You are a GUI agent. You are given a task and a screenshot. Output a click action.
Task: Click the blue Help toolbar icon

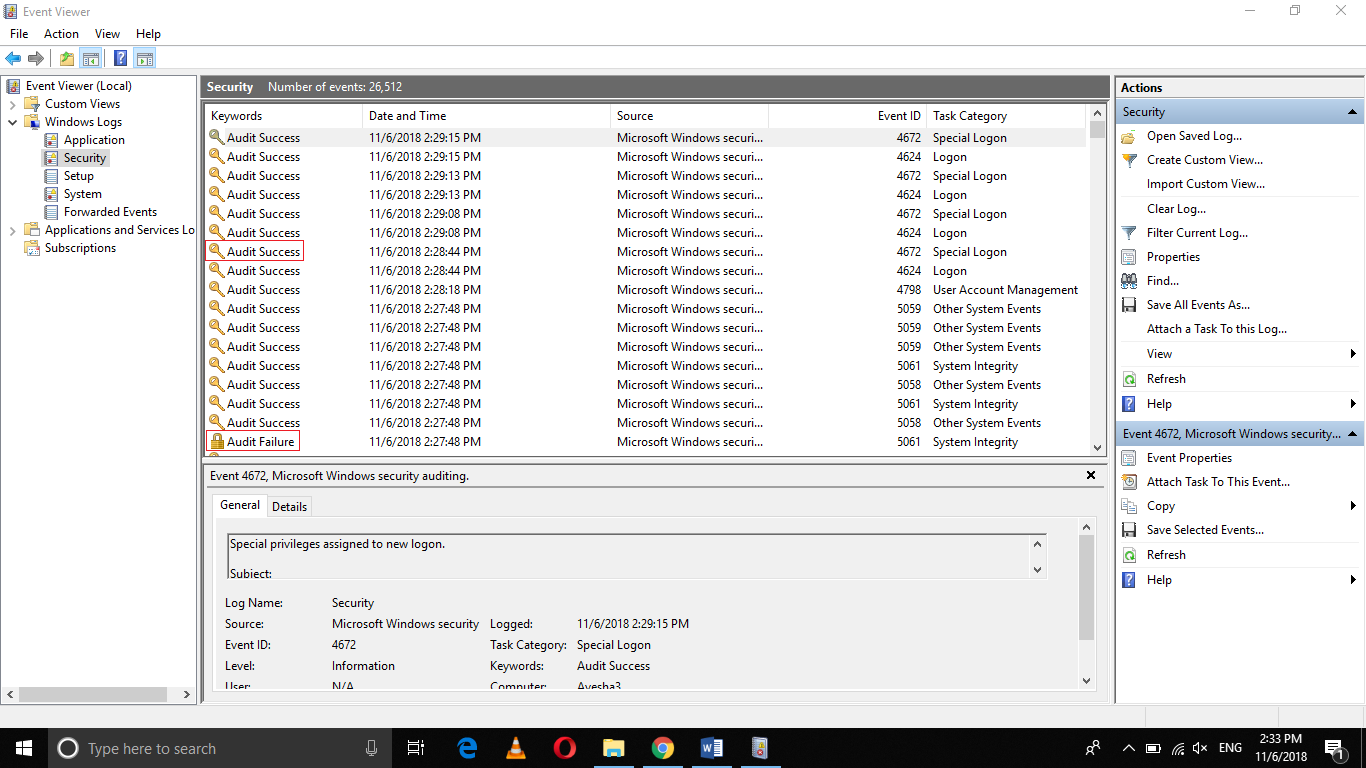[x=120, y=59]
